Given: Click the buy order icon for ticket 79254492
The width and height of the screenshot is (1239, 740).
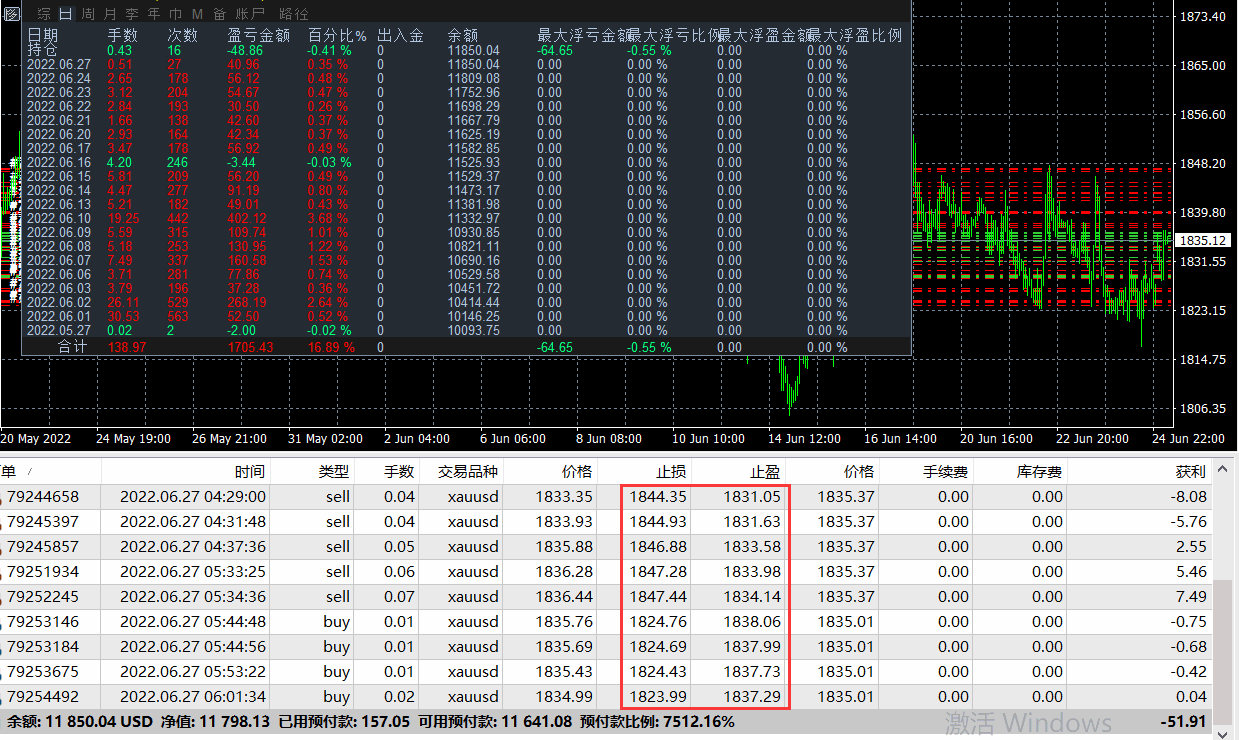Looking at the screenshot, I should [2, 697].
